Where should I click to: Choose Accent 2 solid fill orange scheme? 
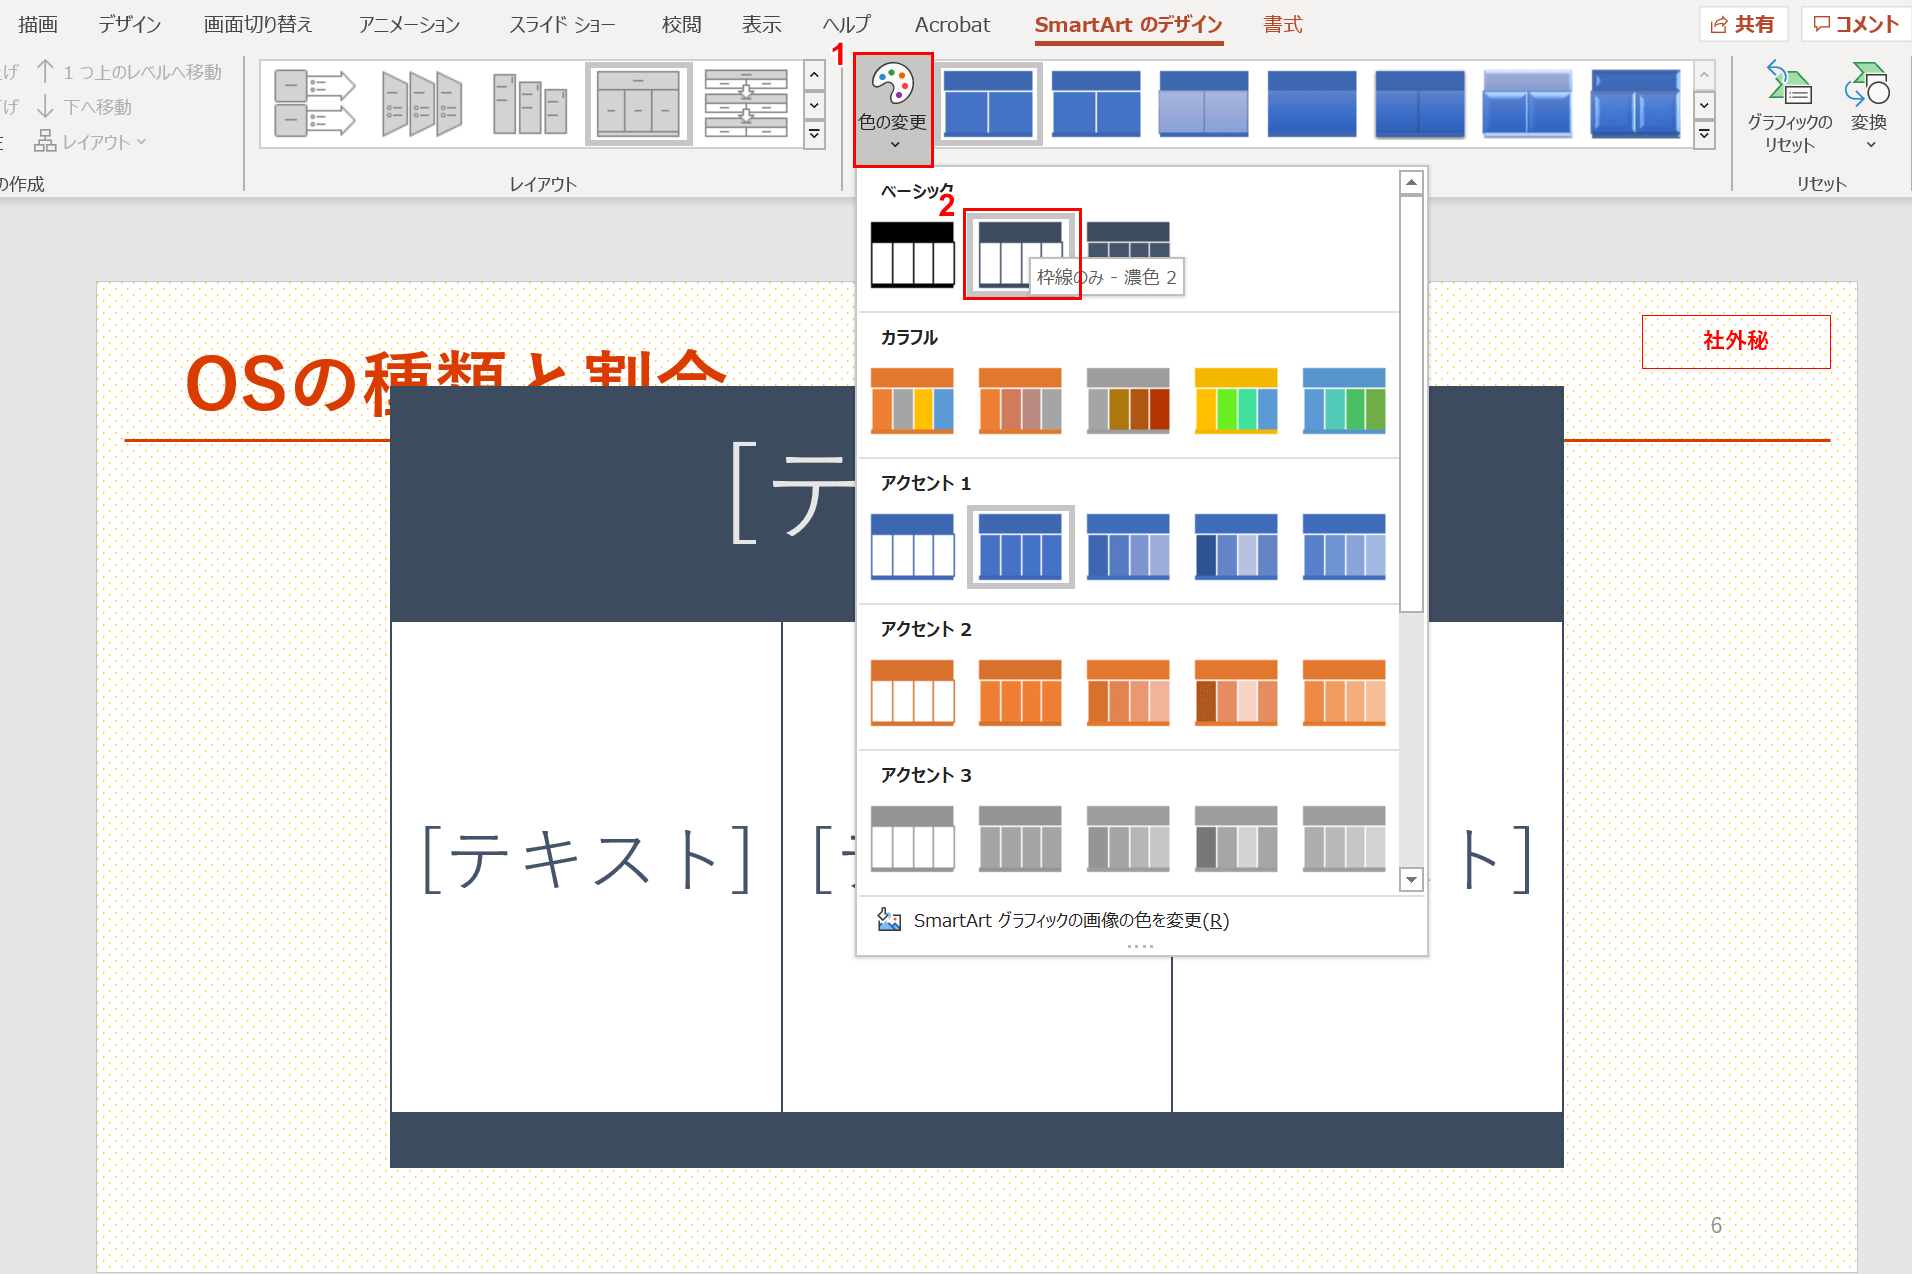click(x=1020, y=692)
